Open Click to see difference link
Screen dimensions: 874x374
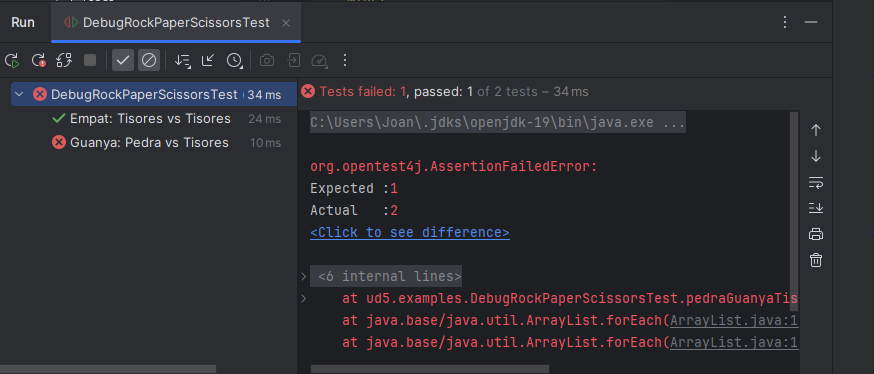click(410, 232)
